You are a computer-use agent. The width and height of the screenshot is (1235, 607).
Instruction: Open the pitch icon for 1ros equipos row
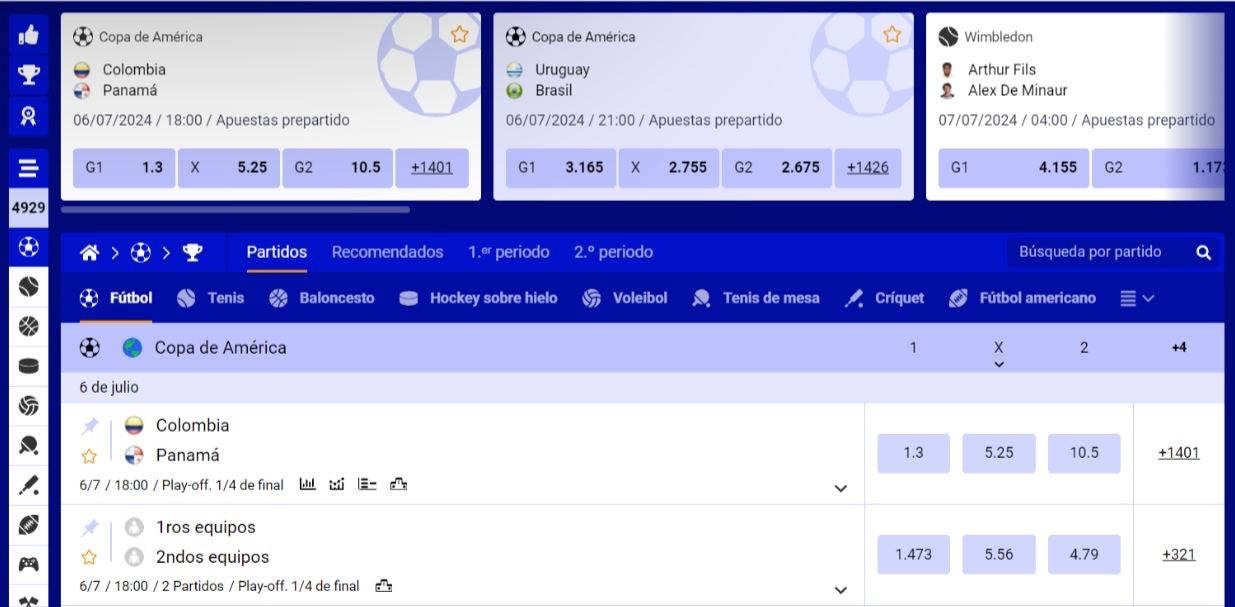tap(384, 586)
